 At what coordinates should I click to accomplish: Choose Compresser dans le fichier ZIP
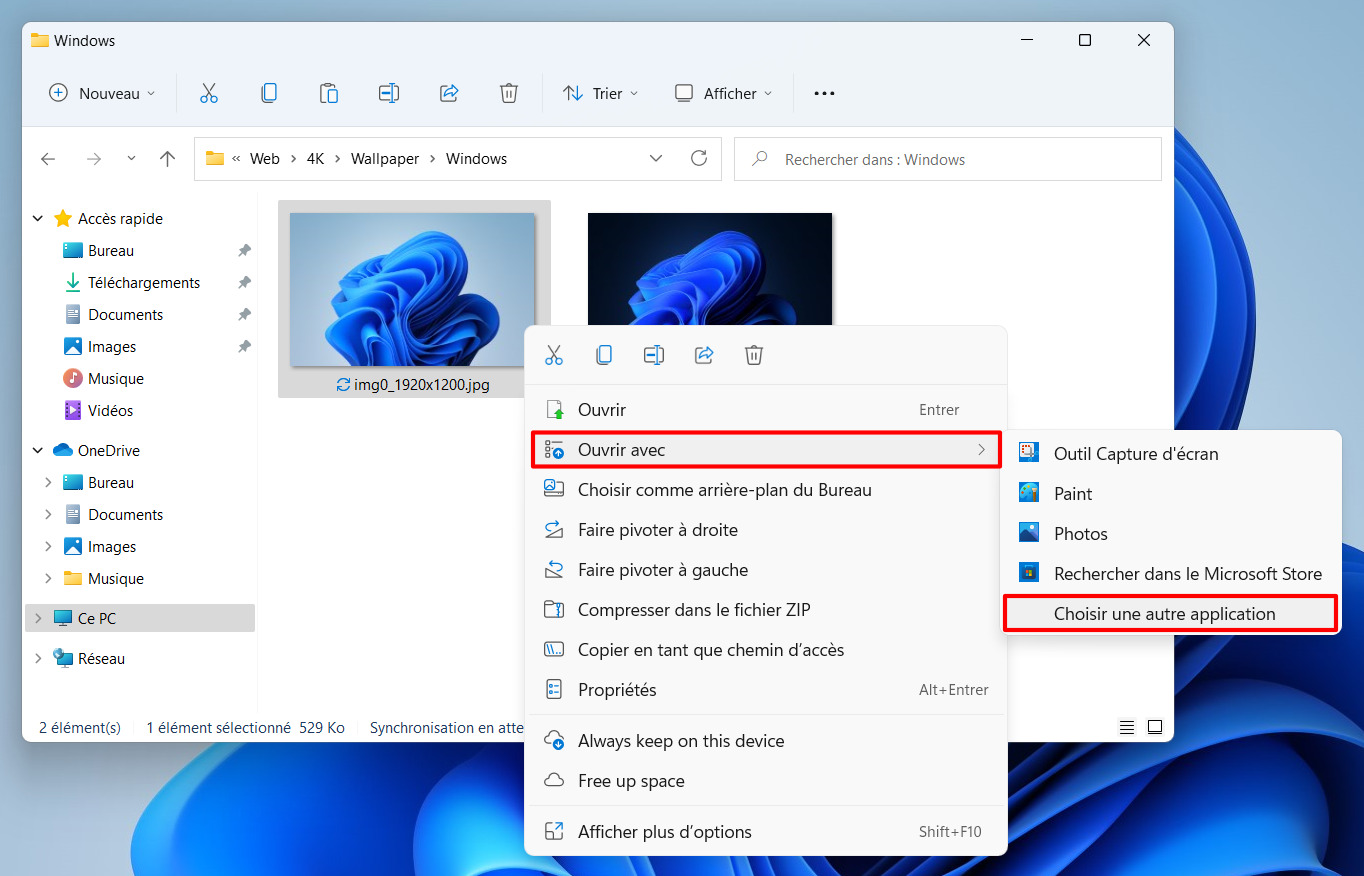pos(766,610)
